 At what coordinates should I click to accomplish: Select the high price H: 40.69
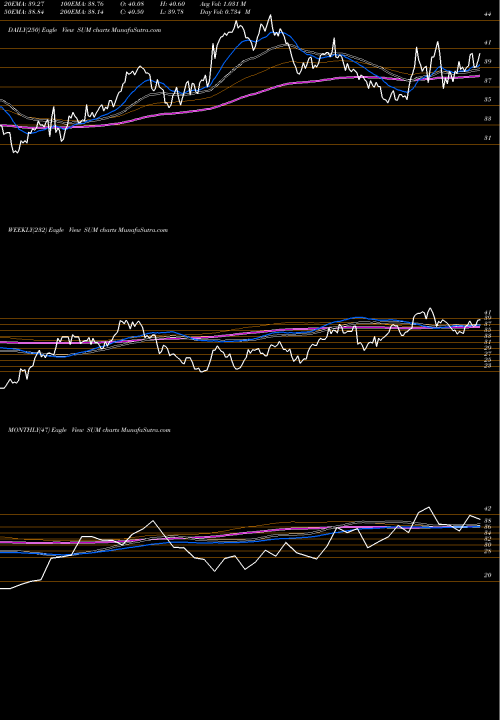click(x=172, y=4)
